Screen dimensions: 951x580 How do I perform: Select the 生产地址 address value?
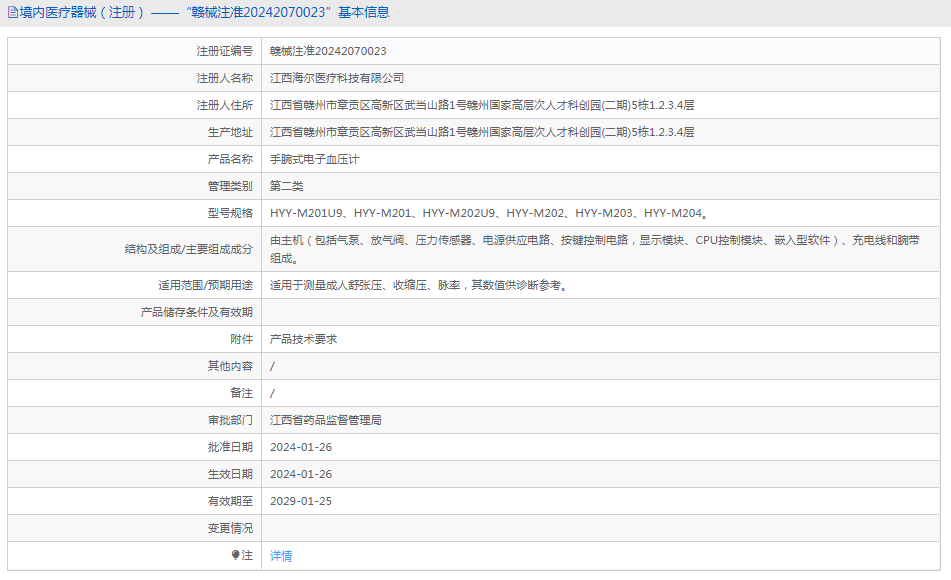482,132
